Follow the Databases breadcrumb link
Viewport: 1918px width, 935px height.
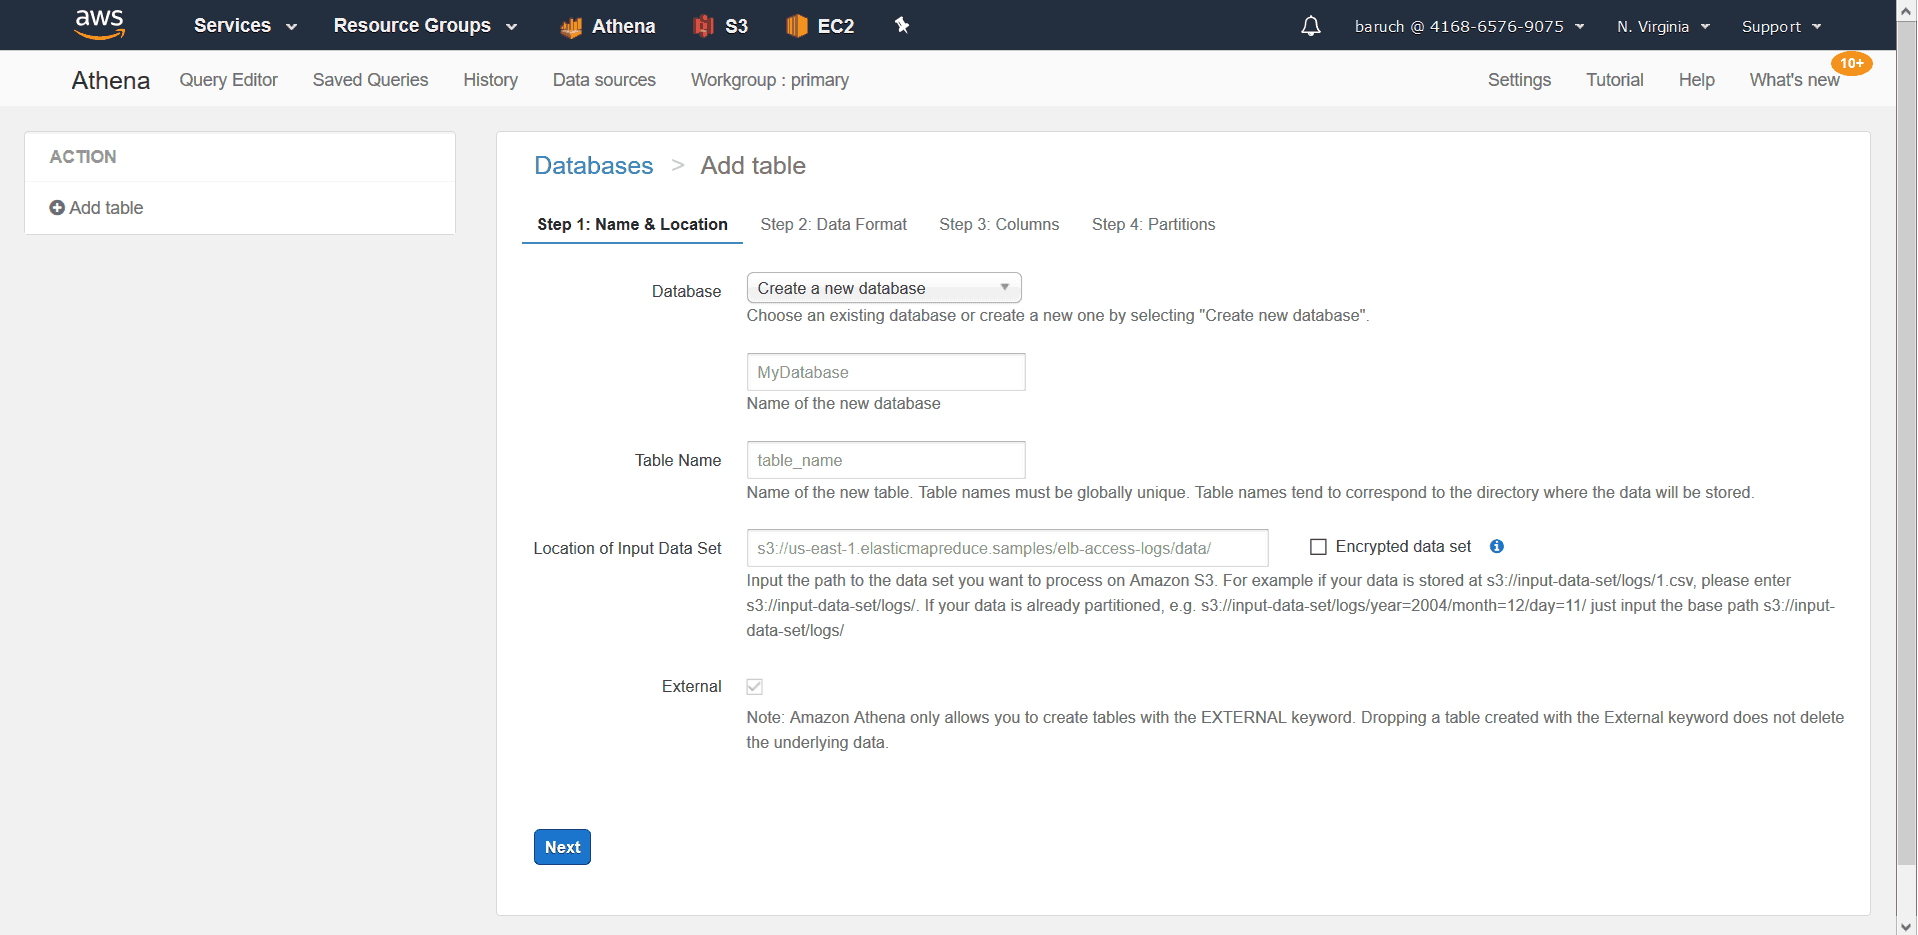[x=593, y=166]
